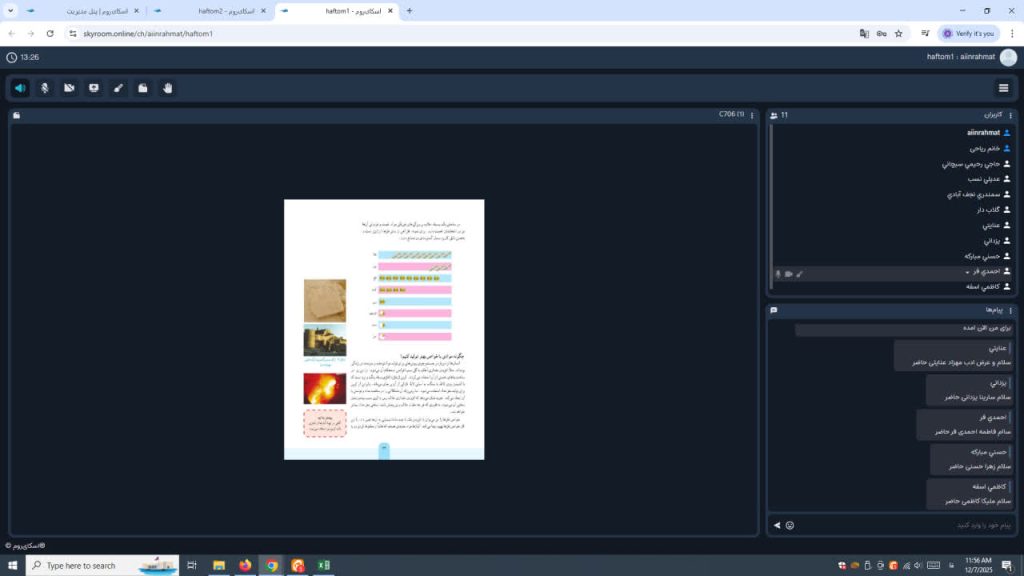Click the displayed textbook page slide

click(384, 329)
